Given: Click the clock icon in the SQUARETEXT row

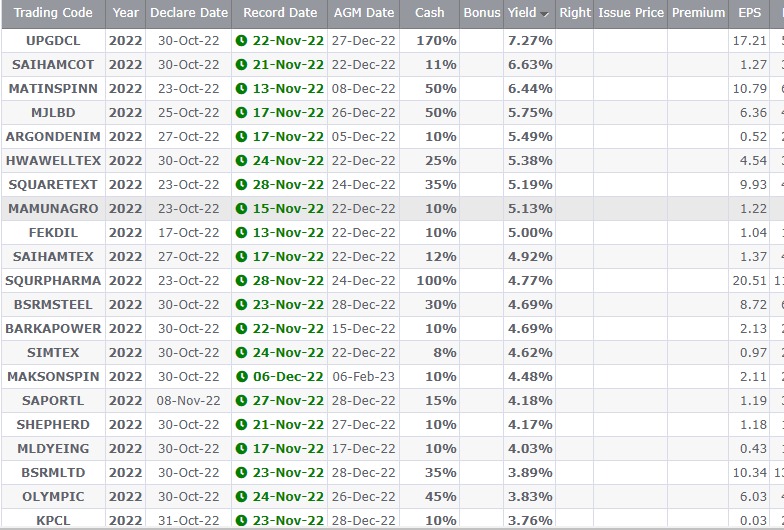Looking at the screenshot, I should (x=241, y=185).
